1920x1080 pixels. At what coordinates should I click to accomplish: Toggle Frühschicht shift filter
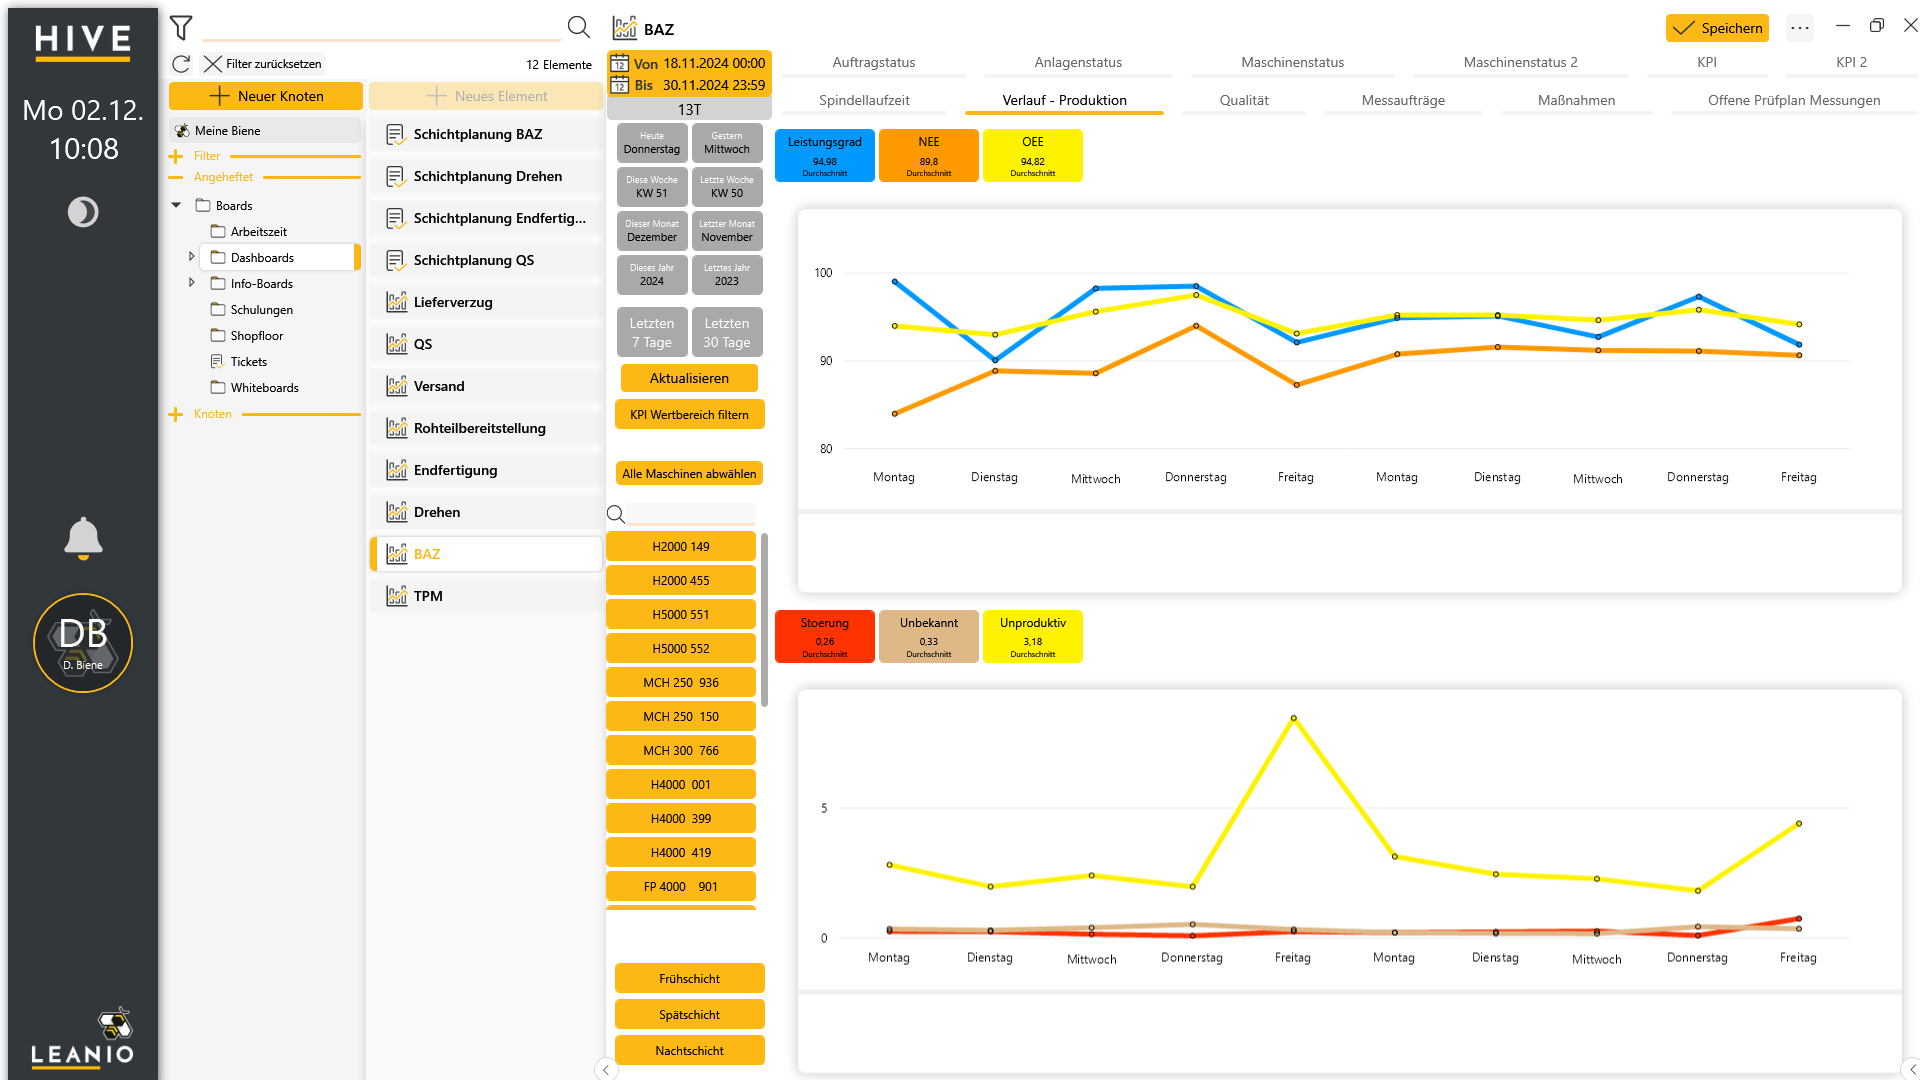tap(690, 979)
